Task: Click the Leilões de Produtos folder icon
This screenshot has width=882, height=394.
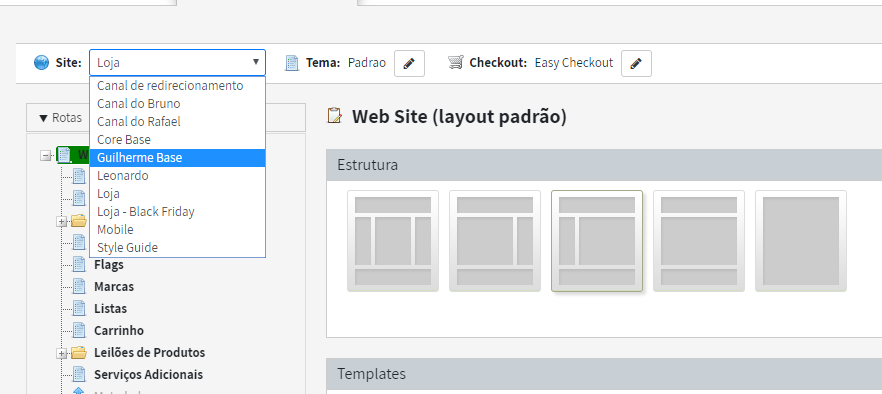Action: coord(79,353)
